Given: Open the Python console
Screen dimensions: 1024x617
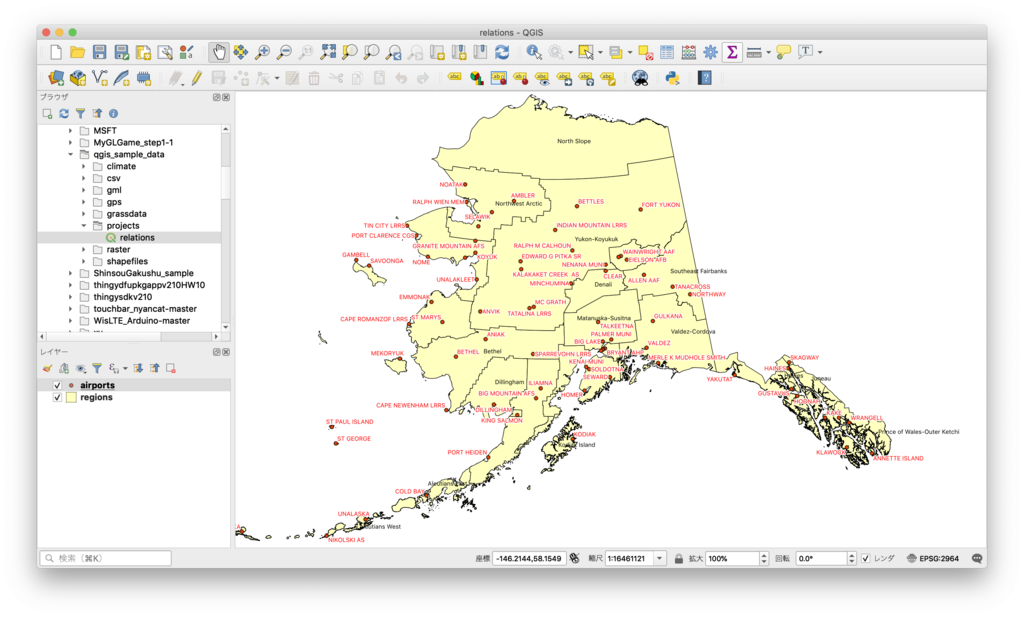Looking at the screenshot, I should [673, 77].
